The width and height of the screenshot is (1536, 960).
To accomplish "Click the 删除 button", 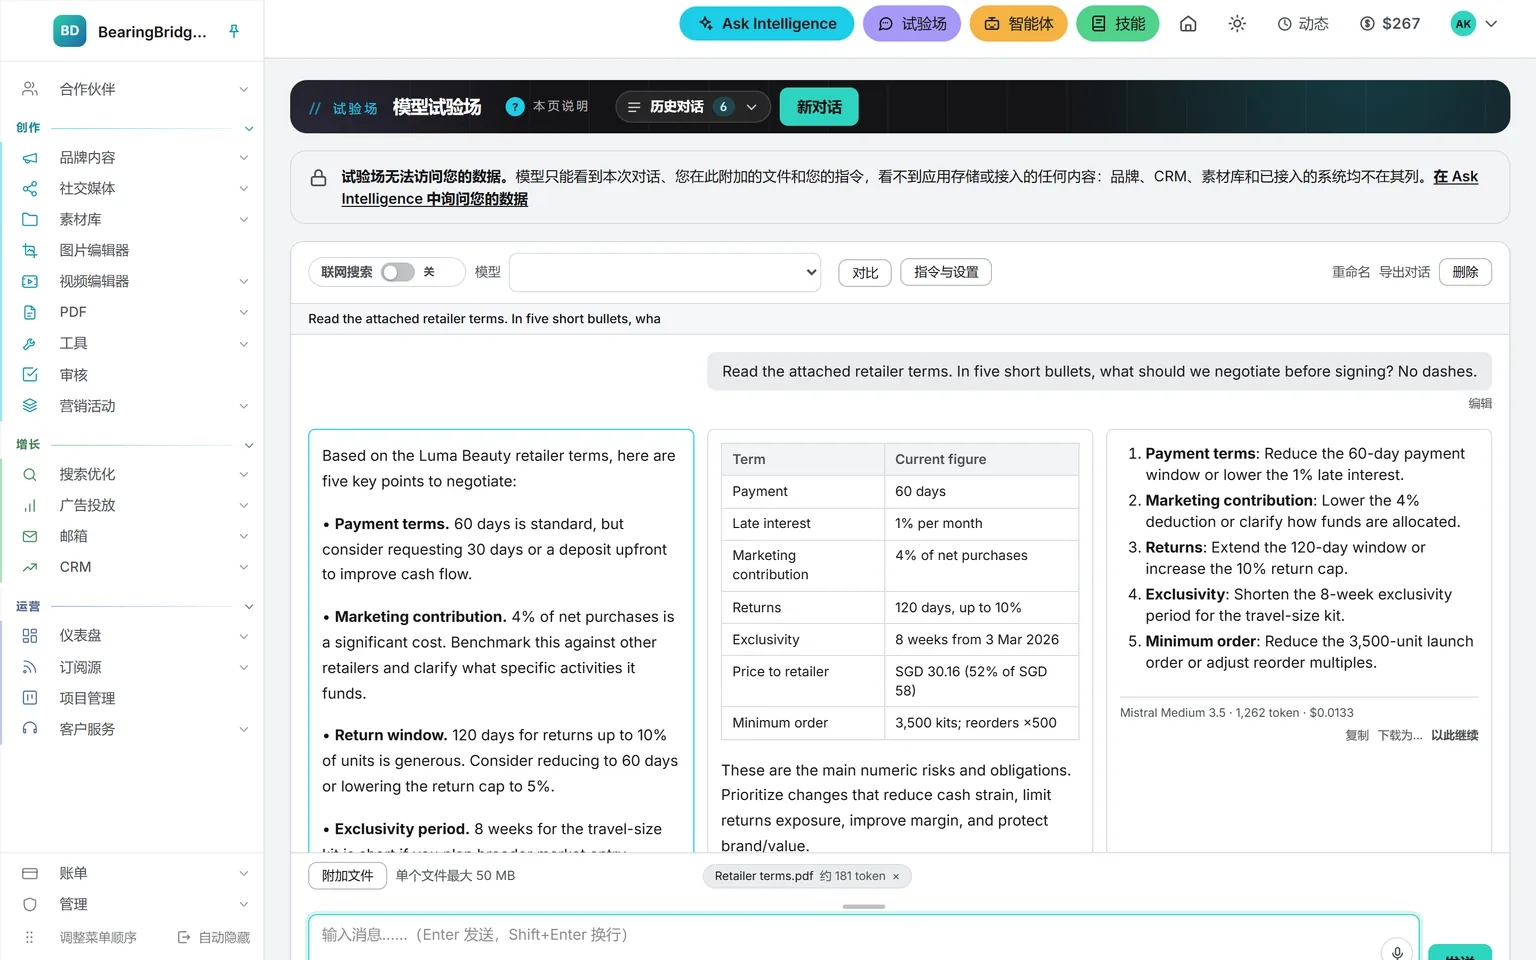I will click(1465, 272).
